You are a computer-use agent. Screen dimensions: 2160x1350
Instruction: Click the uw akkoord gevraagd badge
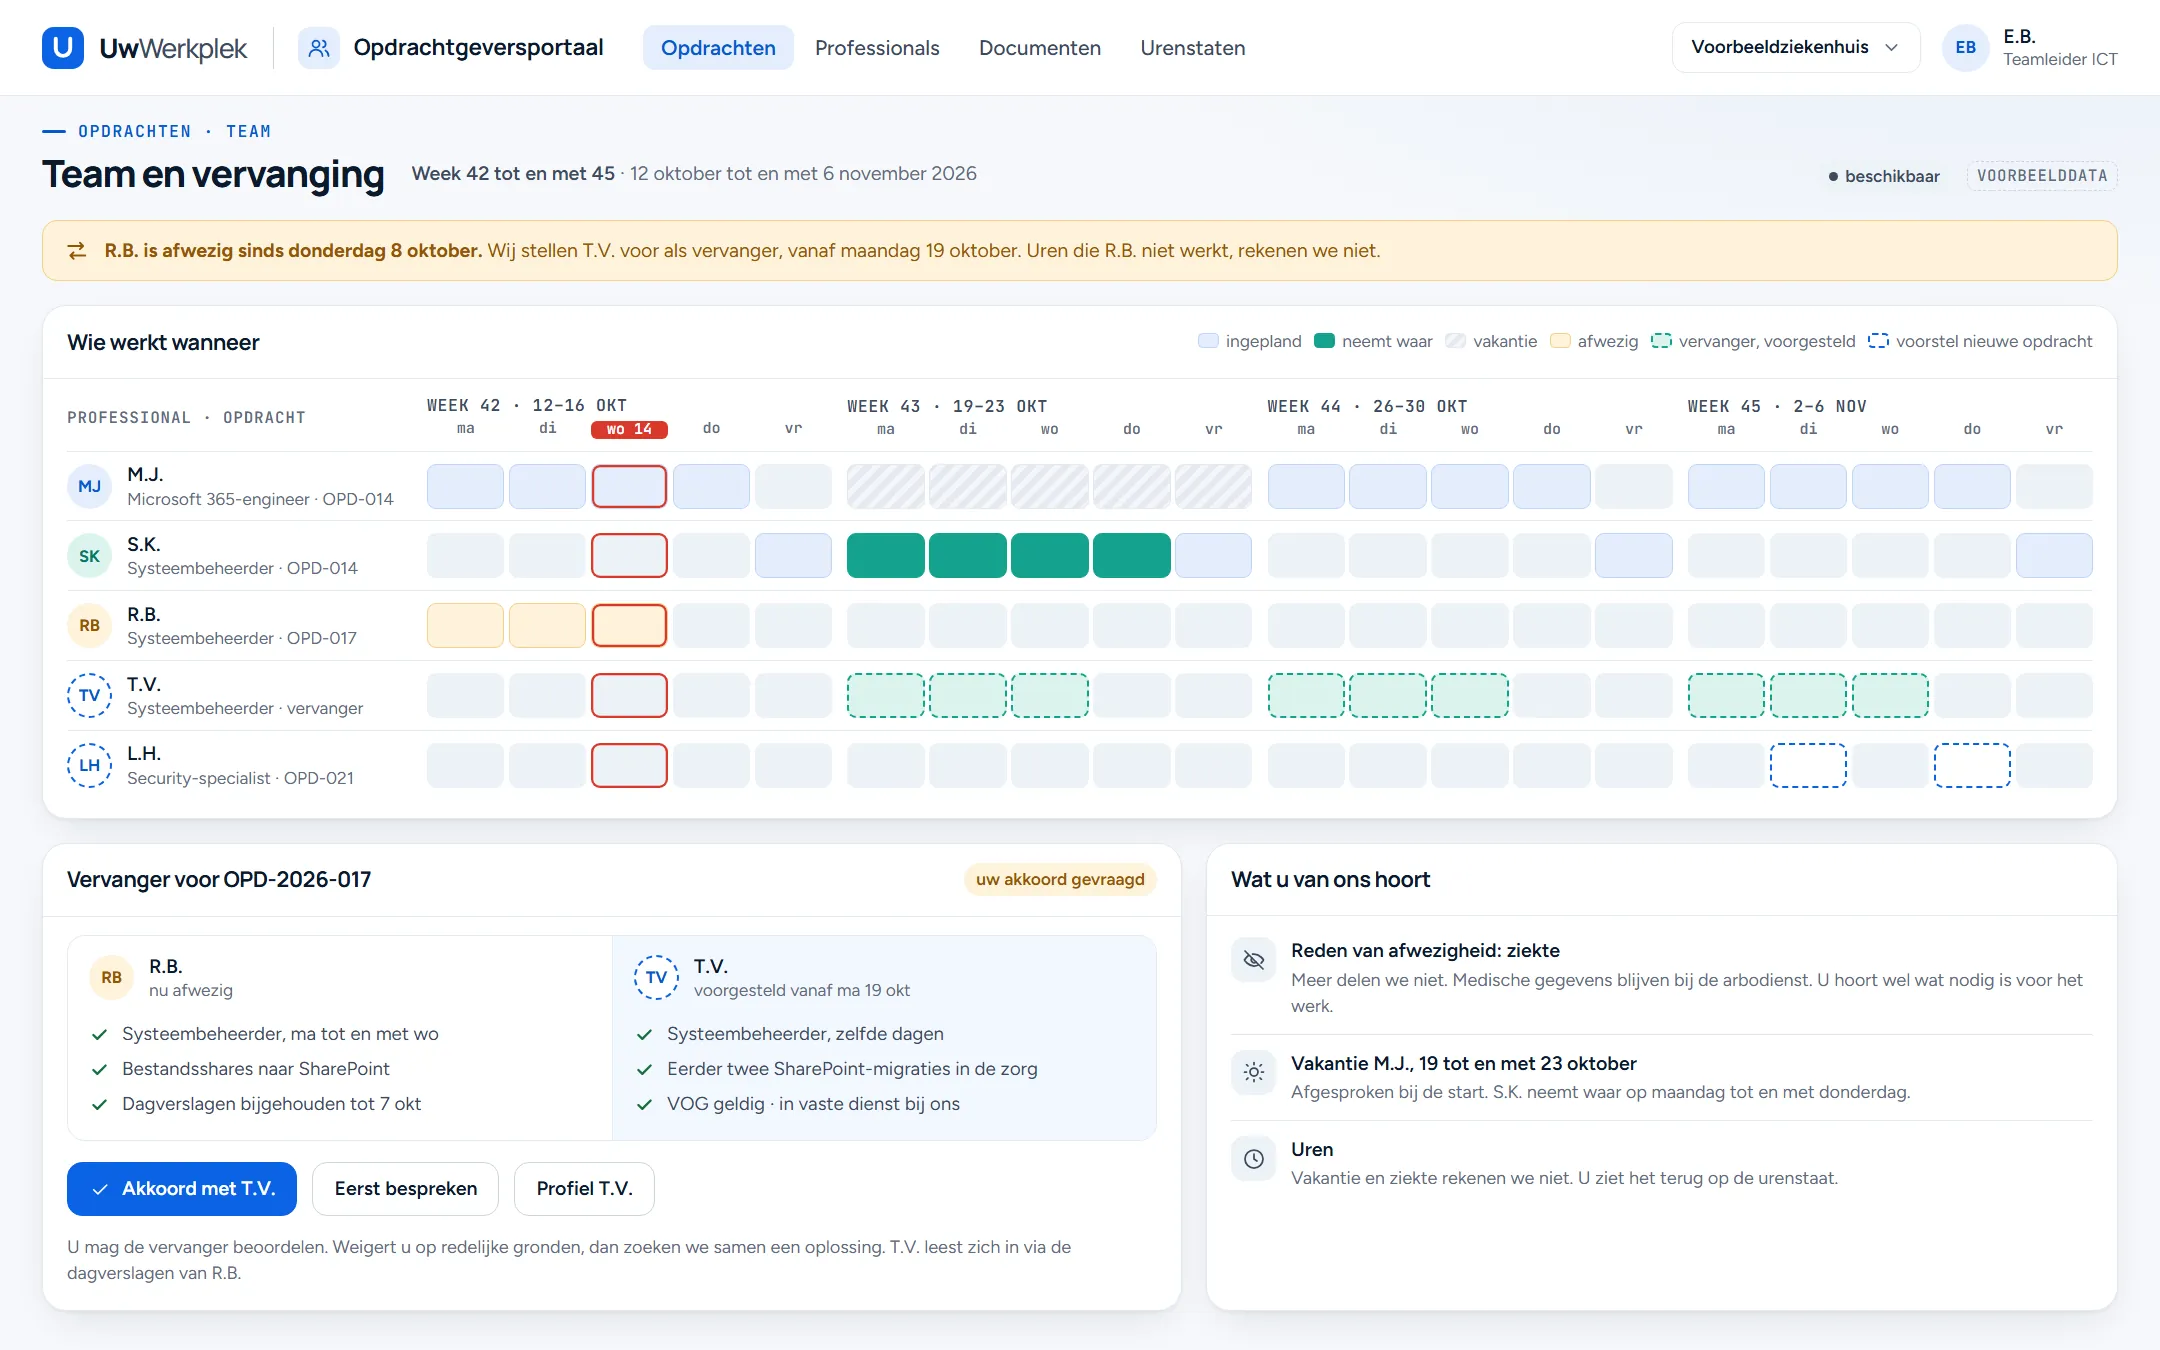point(1060,880)
